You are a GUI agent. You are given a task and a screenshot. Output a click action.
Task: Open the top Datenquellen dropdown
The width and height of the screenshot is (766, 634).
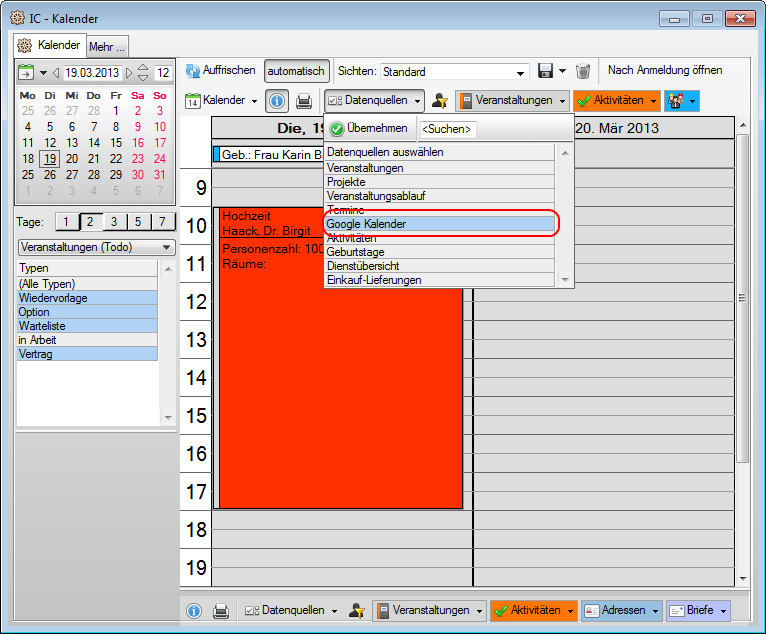(374, 101)
